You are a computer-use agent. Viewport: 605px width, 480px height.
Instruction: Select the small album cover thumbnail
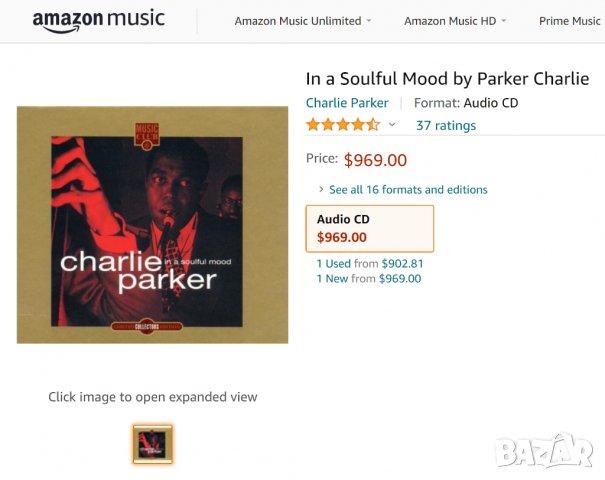pos(153,444)
